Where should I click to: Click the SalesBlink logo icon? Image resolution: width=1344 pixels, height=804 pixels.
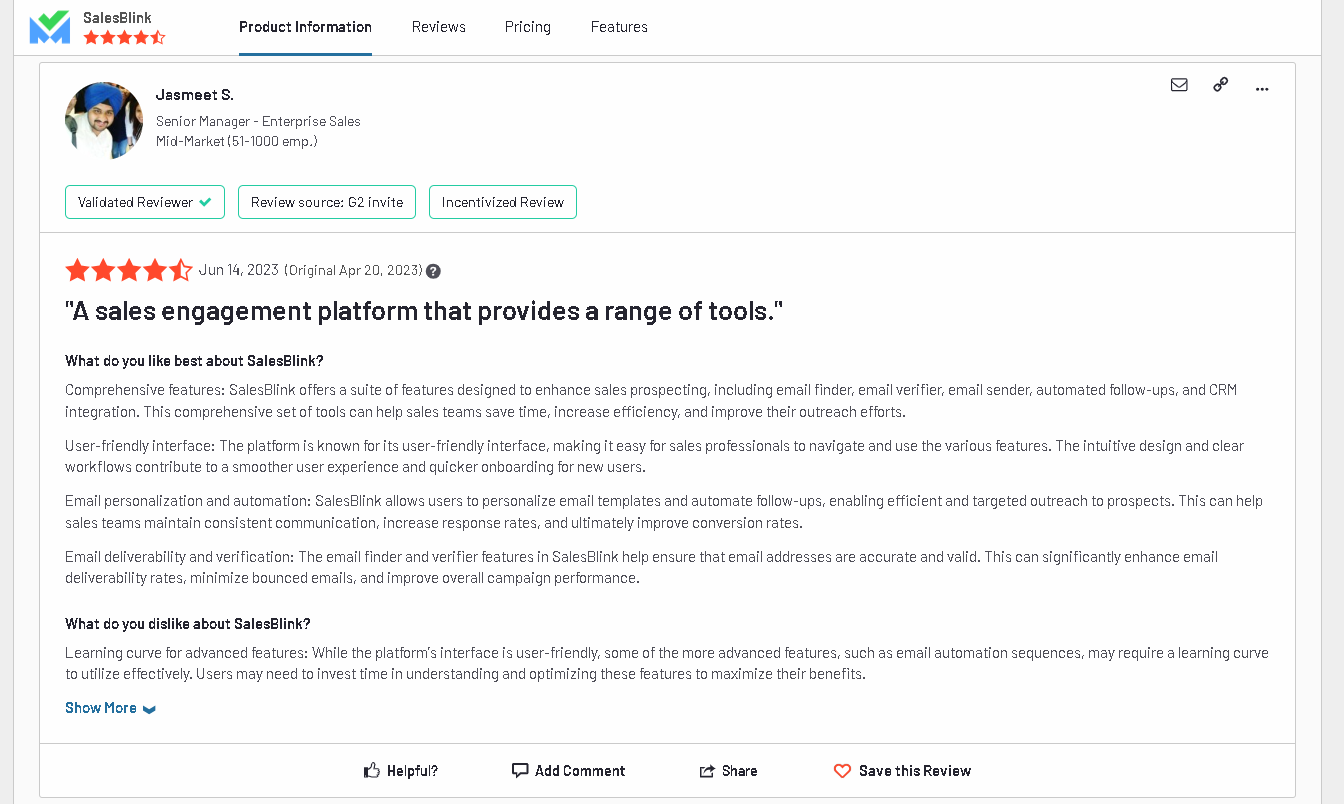pyautogui.click(x=50, y=27)
